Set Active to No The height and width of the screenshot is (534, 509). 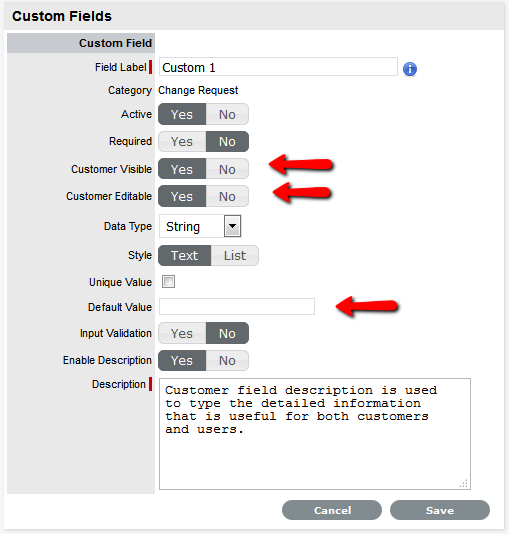[x=227, y=114]
